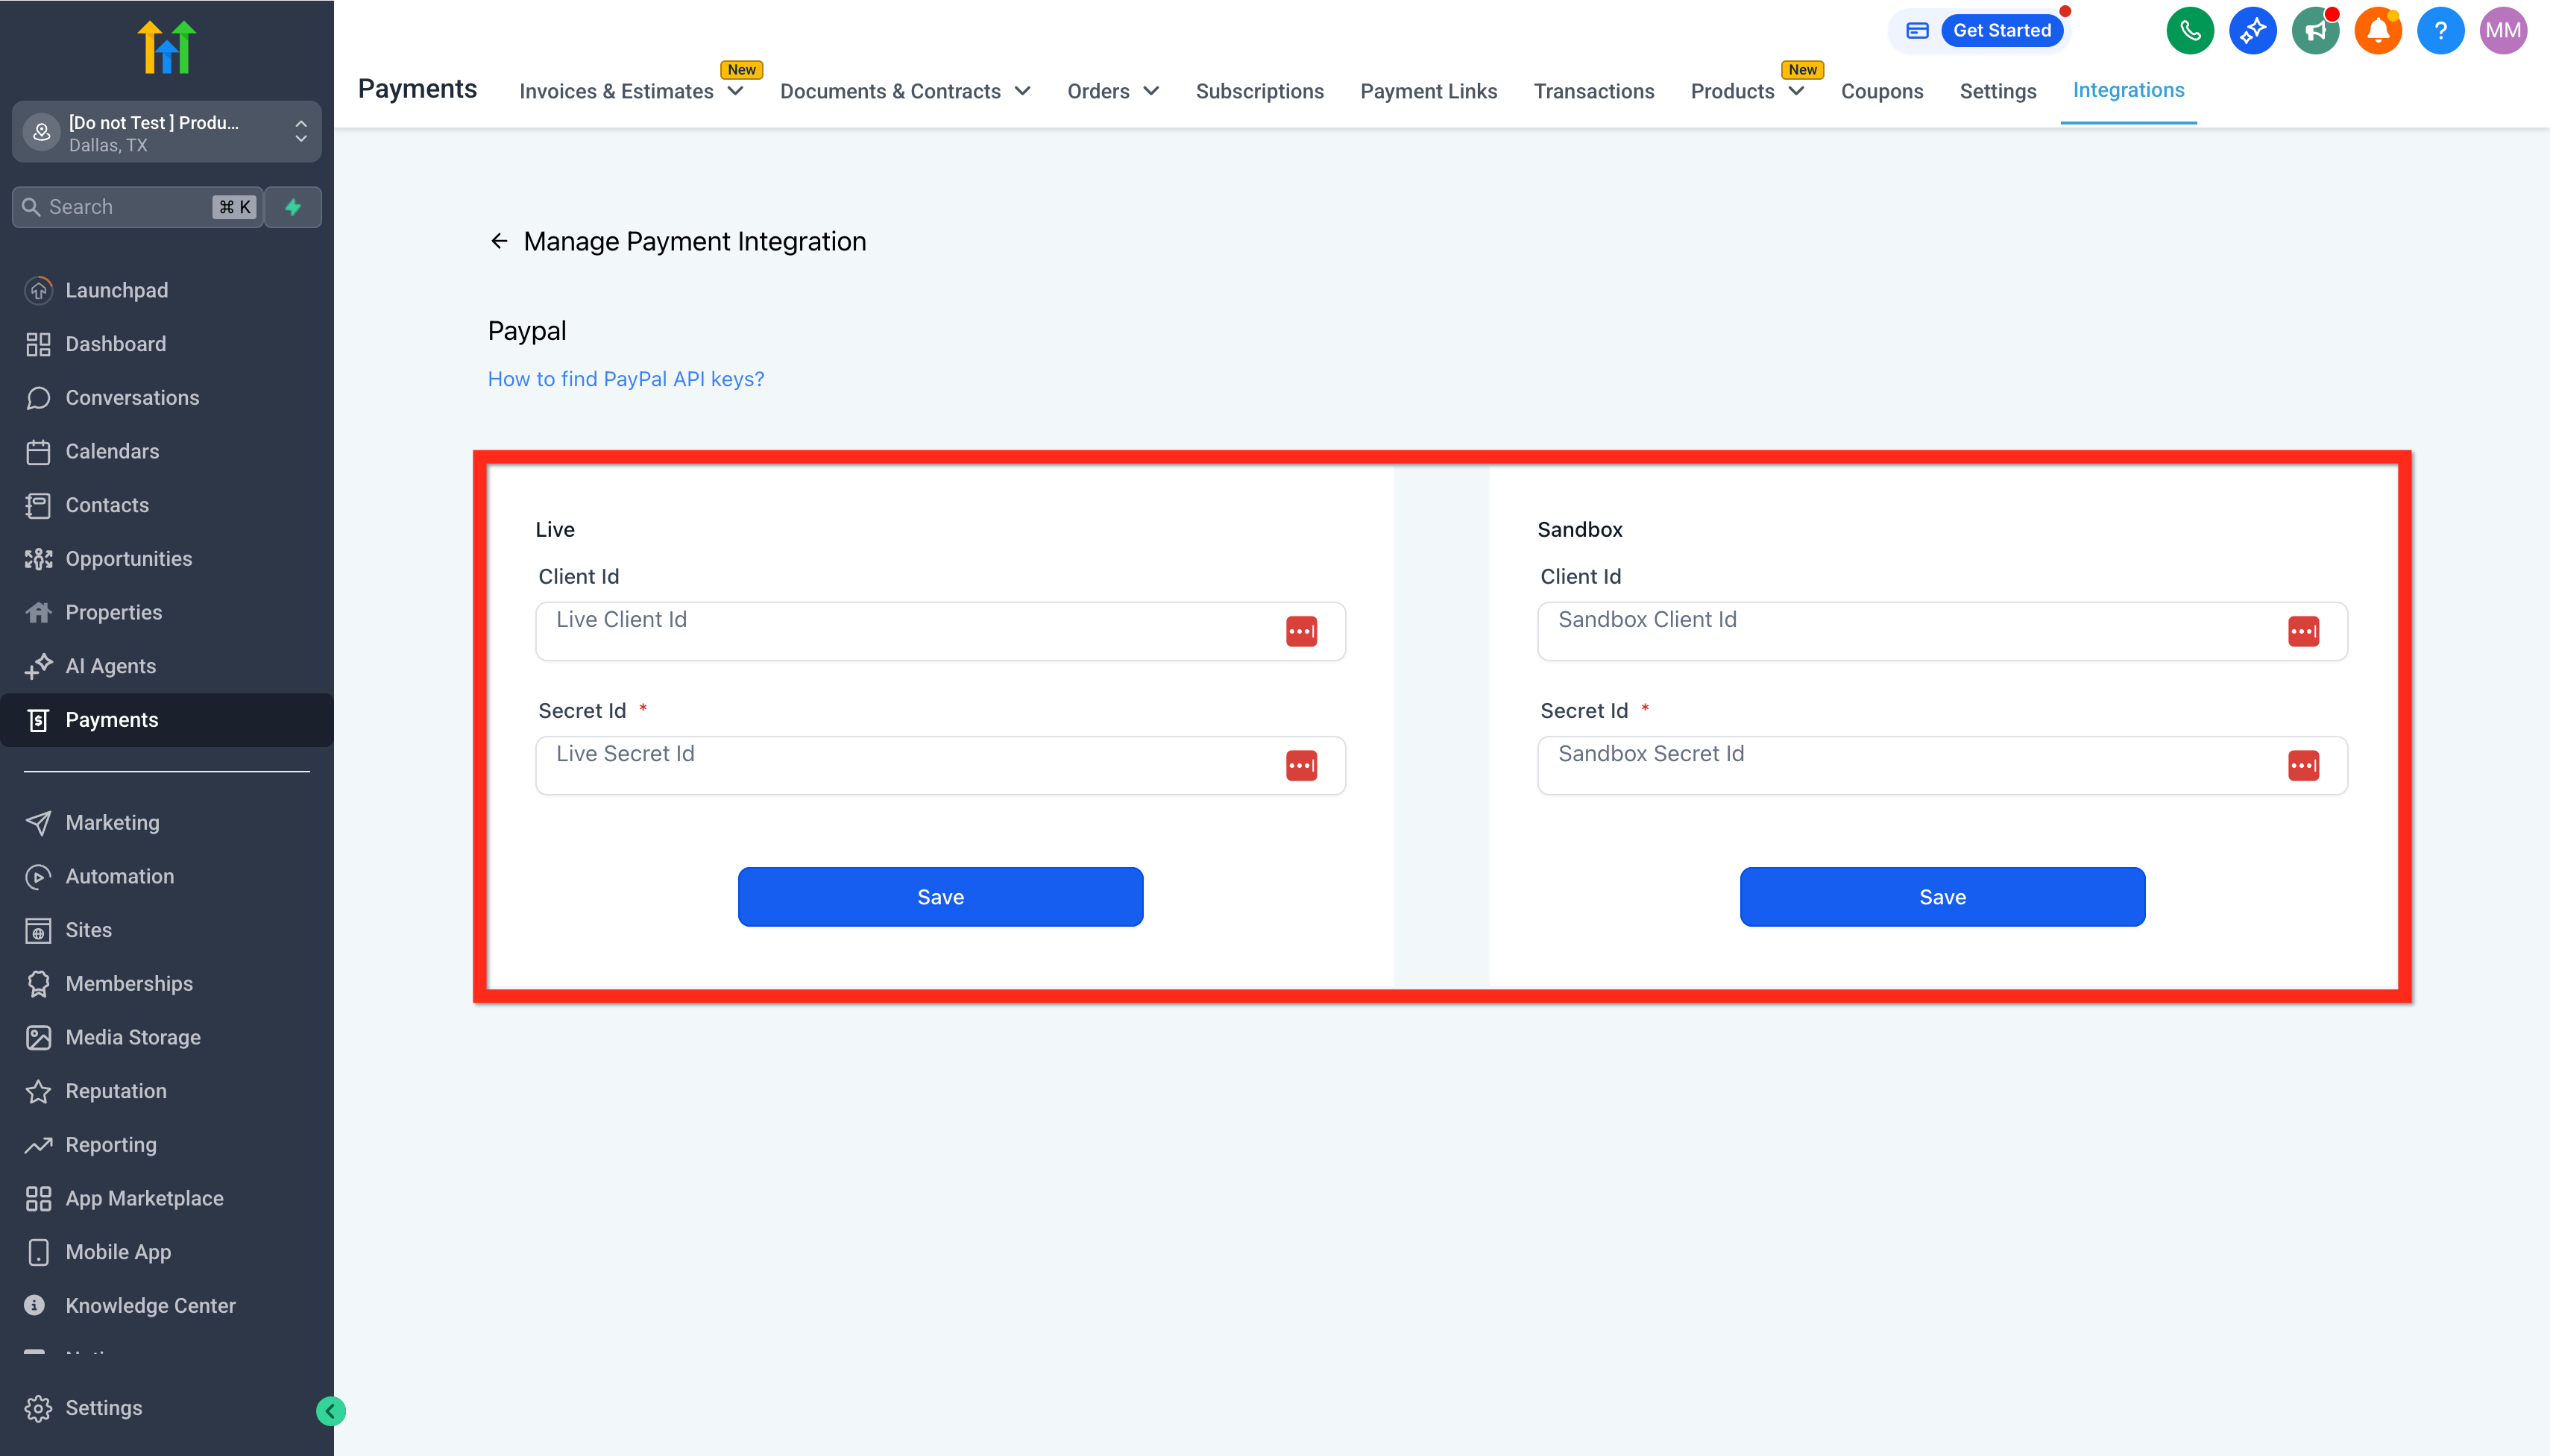Click the back arrow beside Manage Payment Integration
Viewport: 2550px width, 1456px height.
click(499, 241)
